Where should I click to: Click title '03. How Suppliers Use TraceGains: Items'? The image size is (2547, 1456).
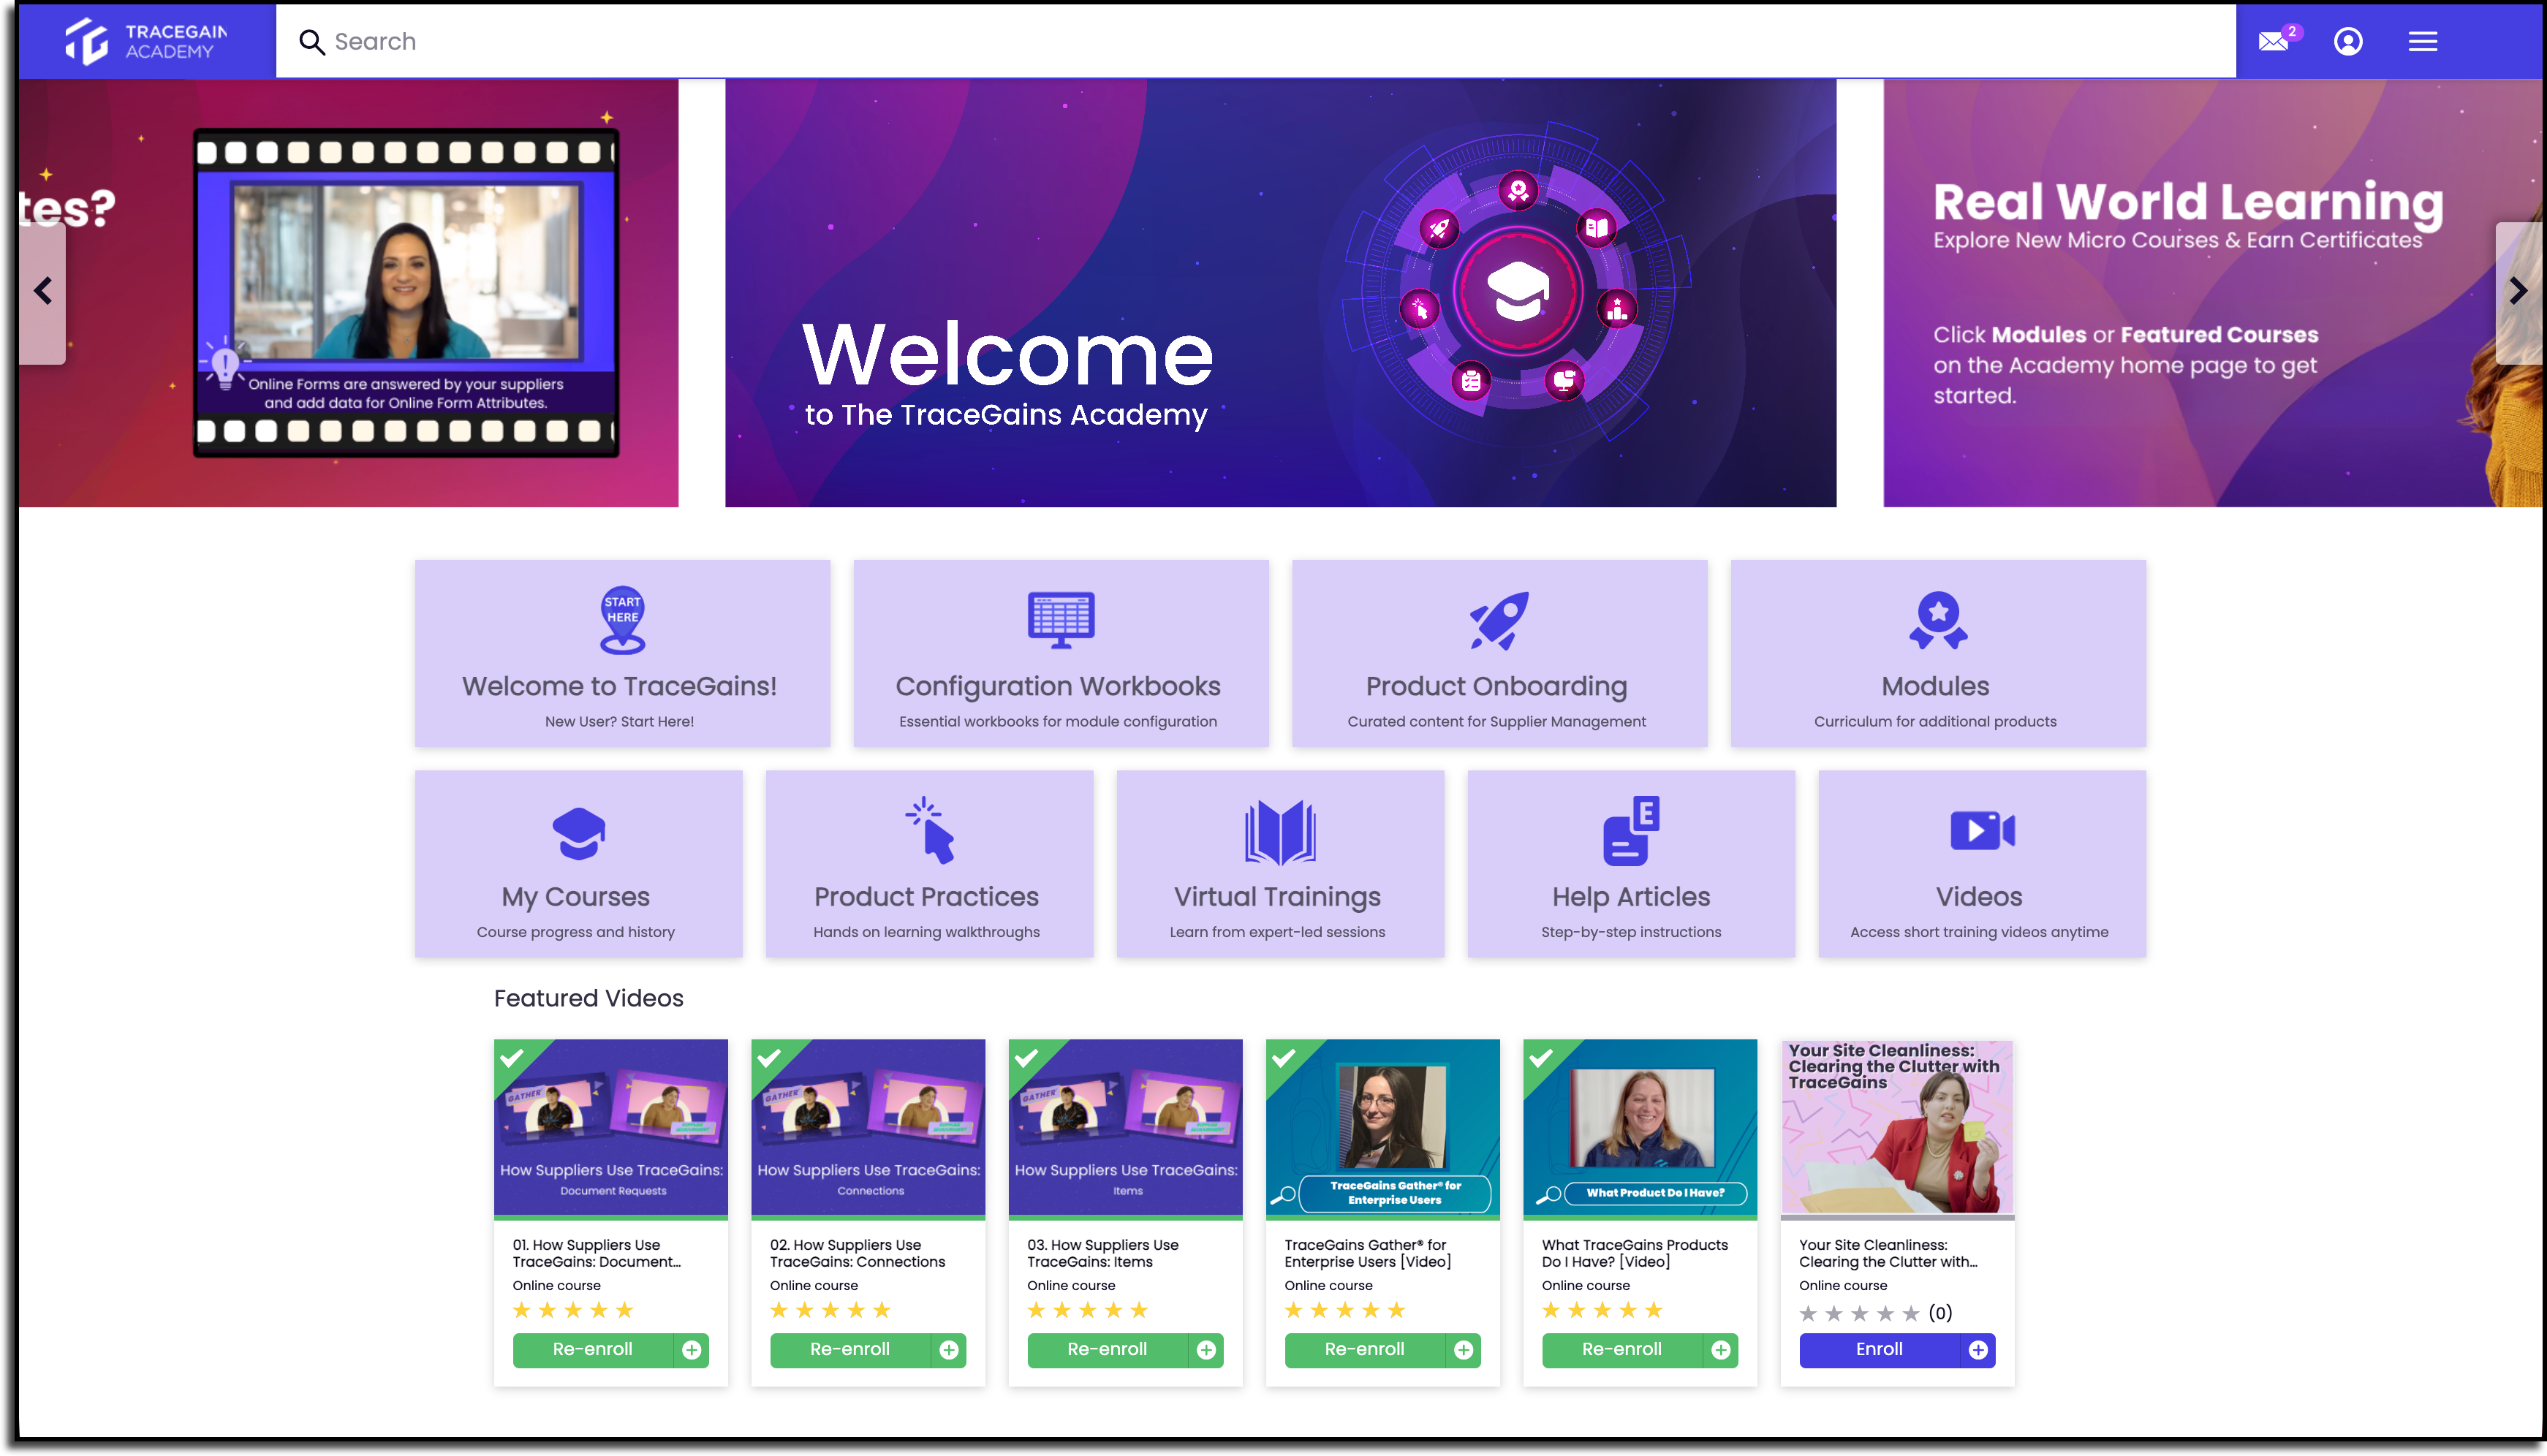coord(1103,1253)
